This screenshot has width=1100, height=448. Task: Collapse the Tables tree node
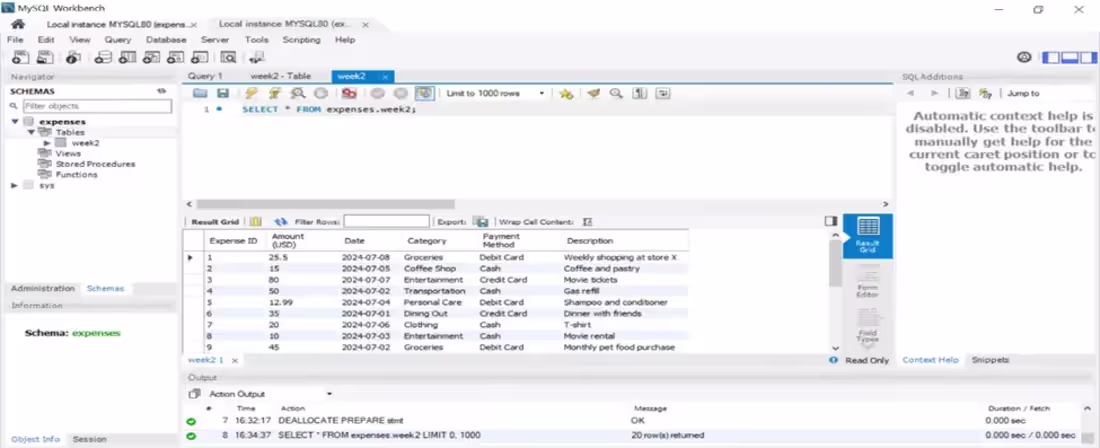pyautogui.click(x=31, y=132)
